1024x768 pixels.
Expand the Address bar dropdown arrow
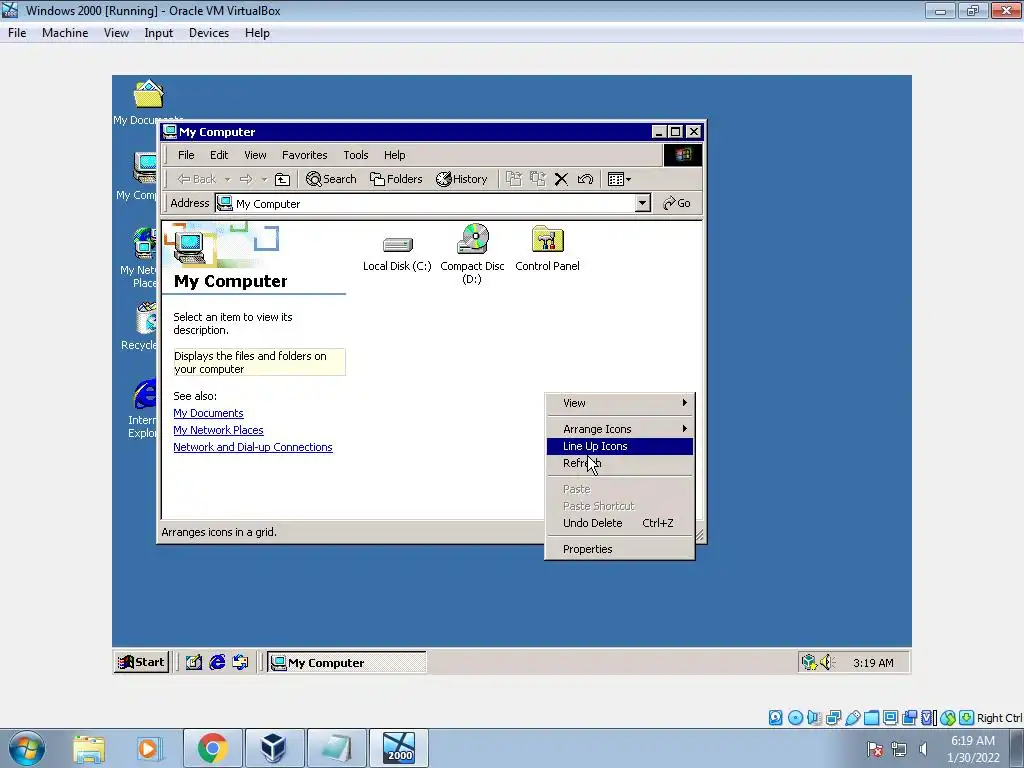tap(643, 203)
